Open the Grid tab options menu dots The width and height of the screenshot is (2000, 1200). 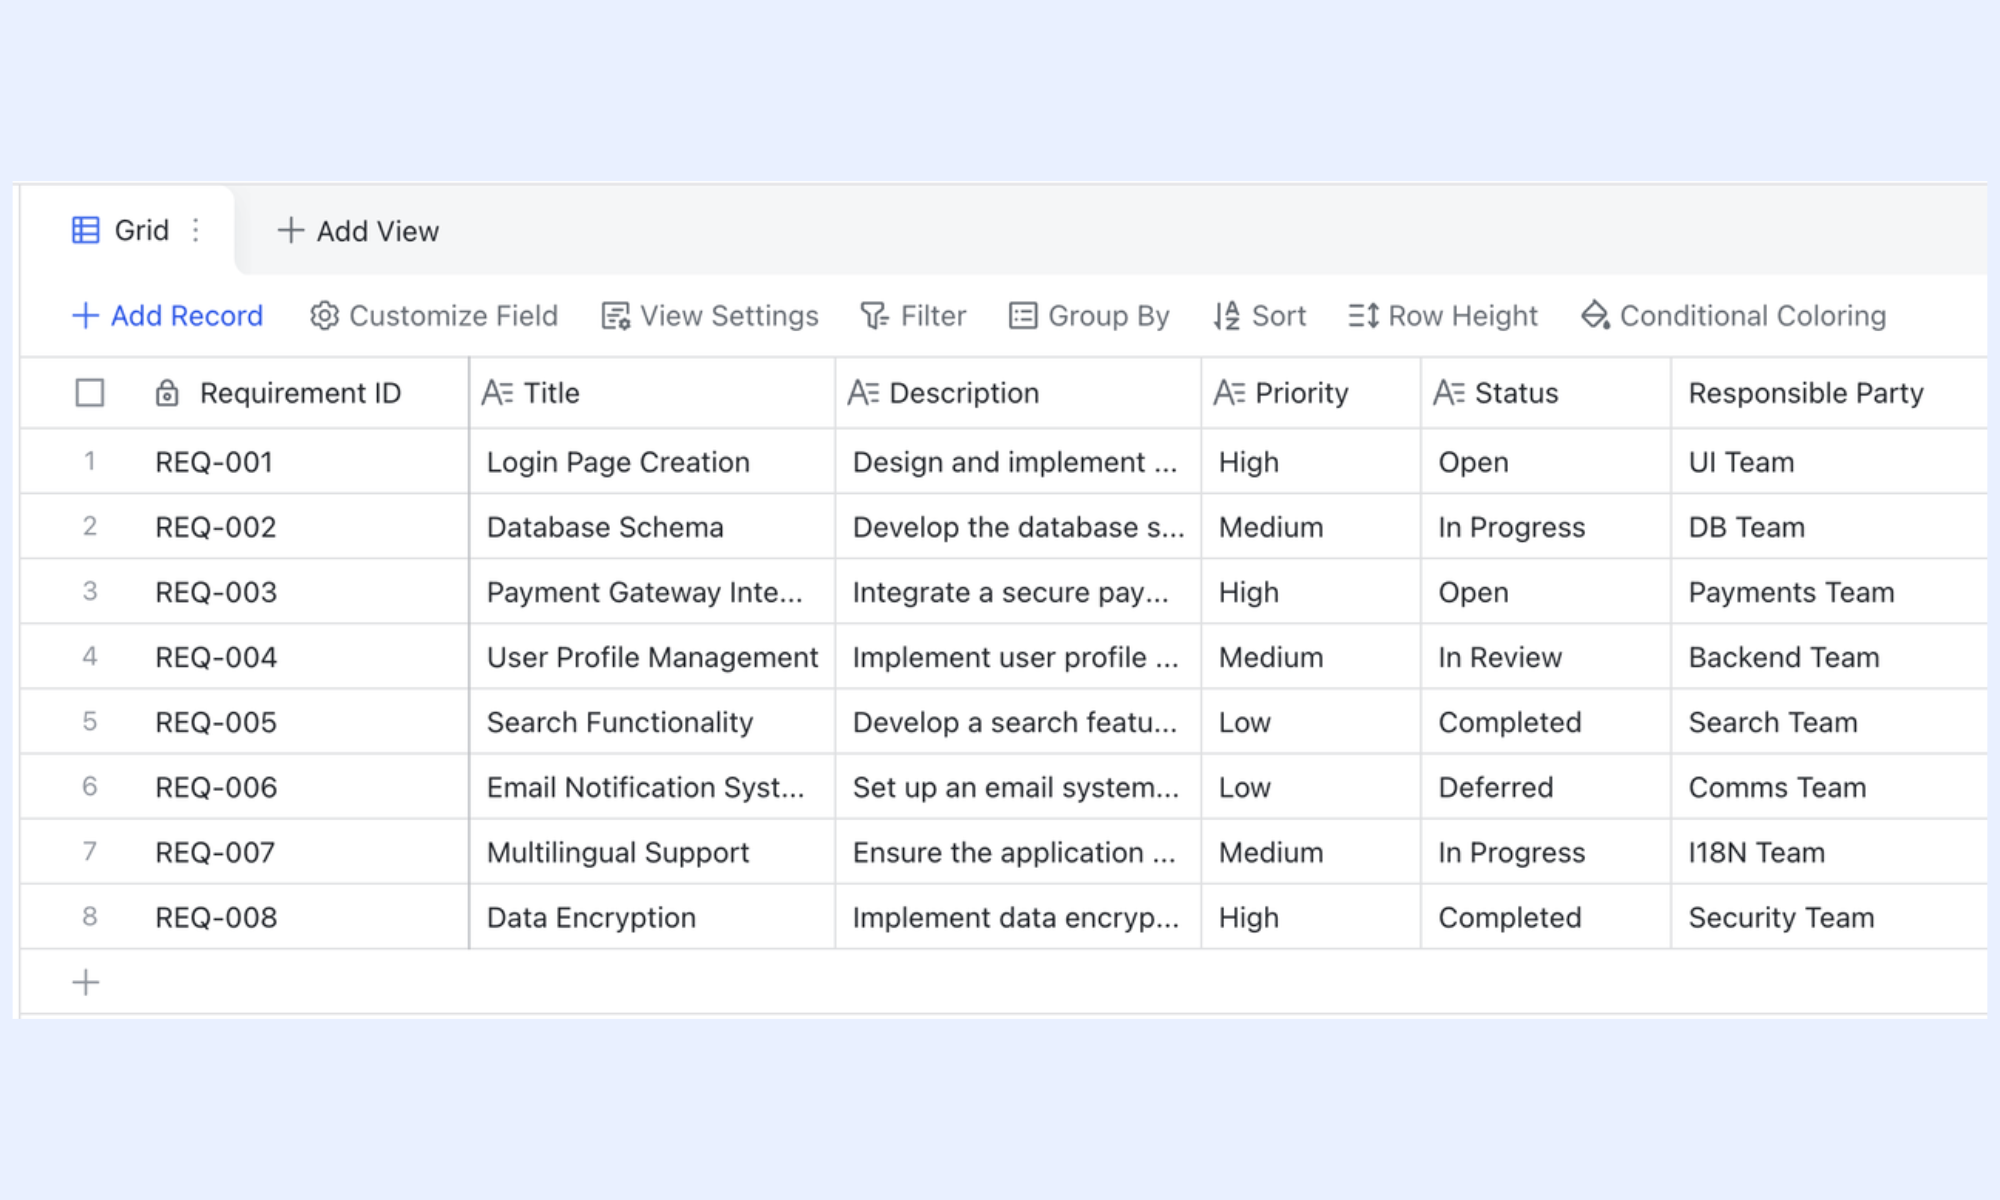click(x=196, y=230)
